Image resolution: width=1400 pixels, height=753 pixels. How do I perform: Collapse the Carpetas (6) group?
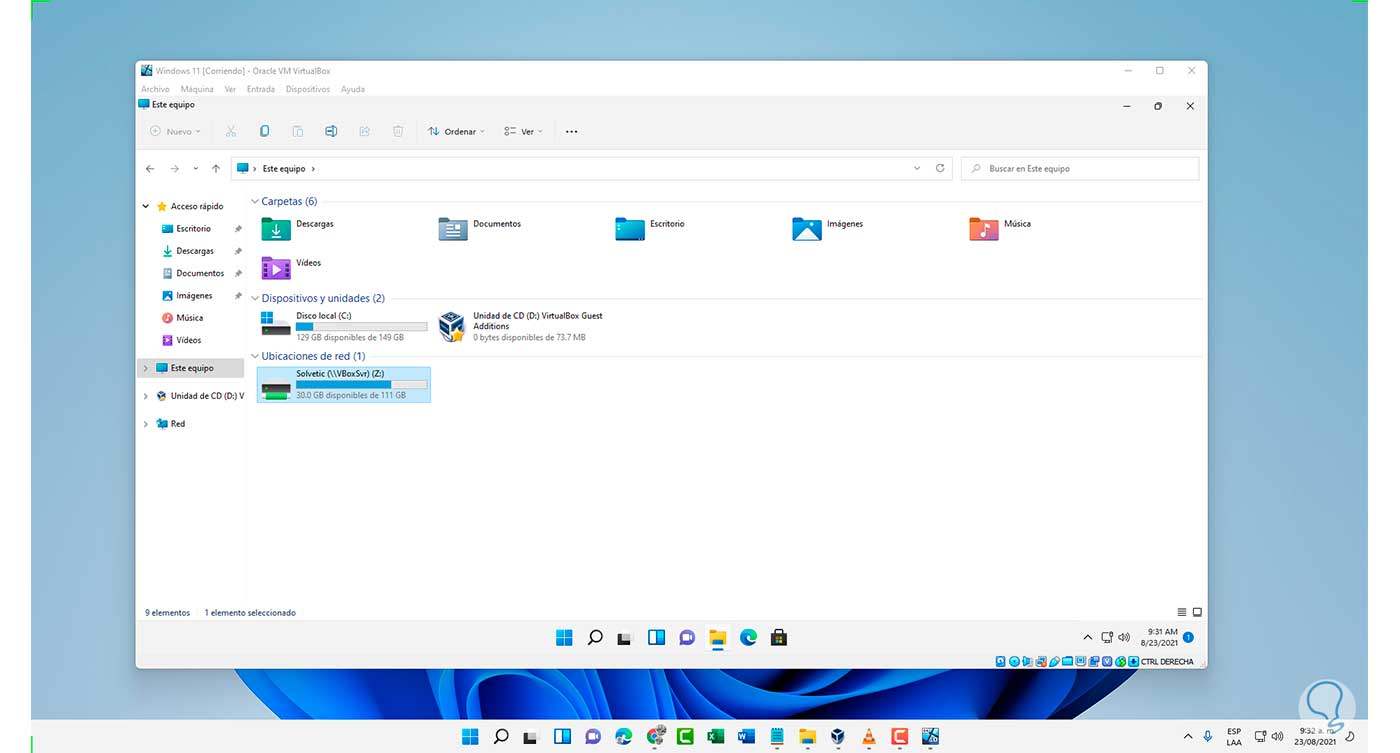pyautogui.click(x=255, y=202)
